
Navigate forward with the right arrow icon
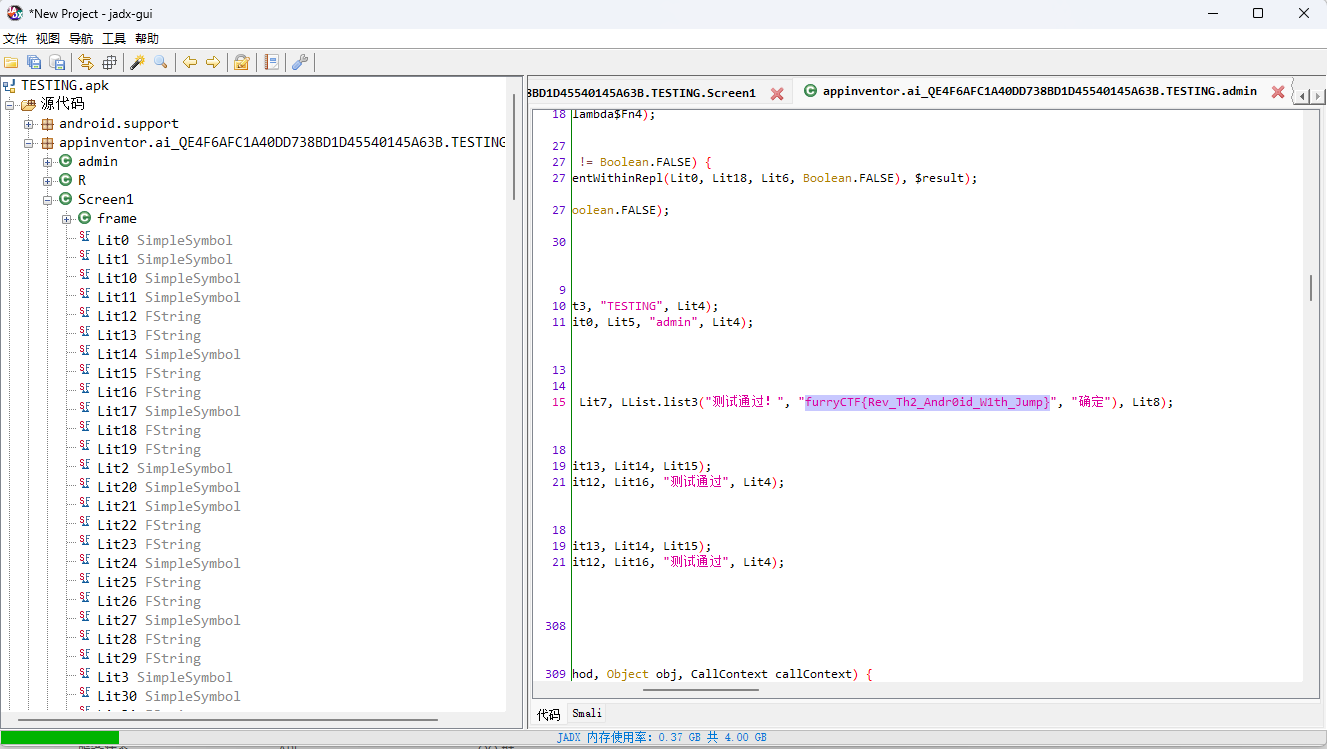coord(213,62)
